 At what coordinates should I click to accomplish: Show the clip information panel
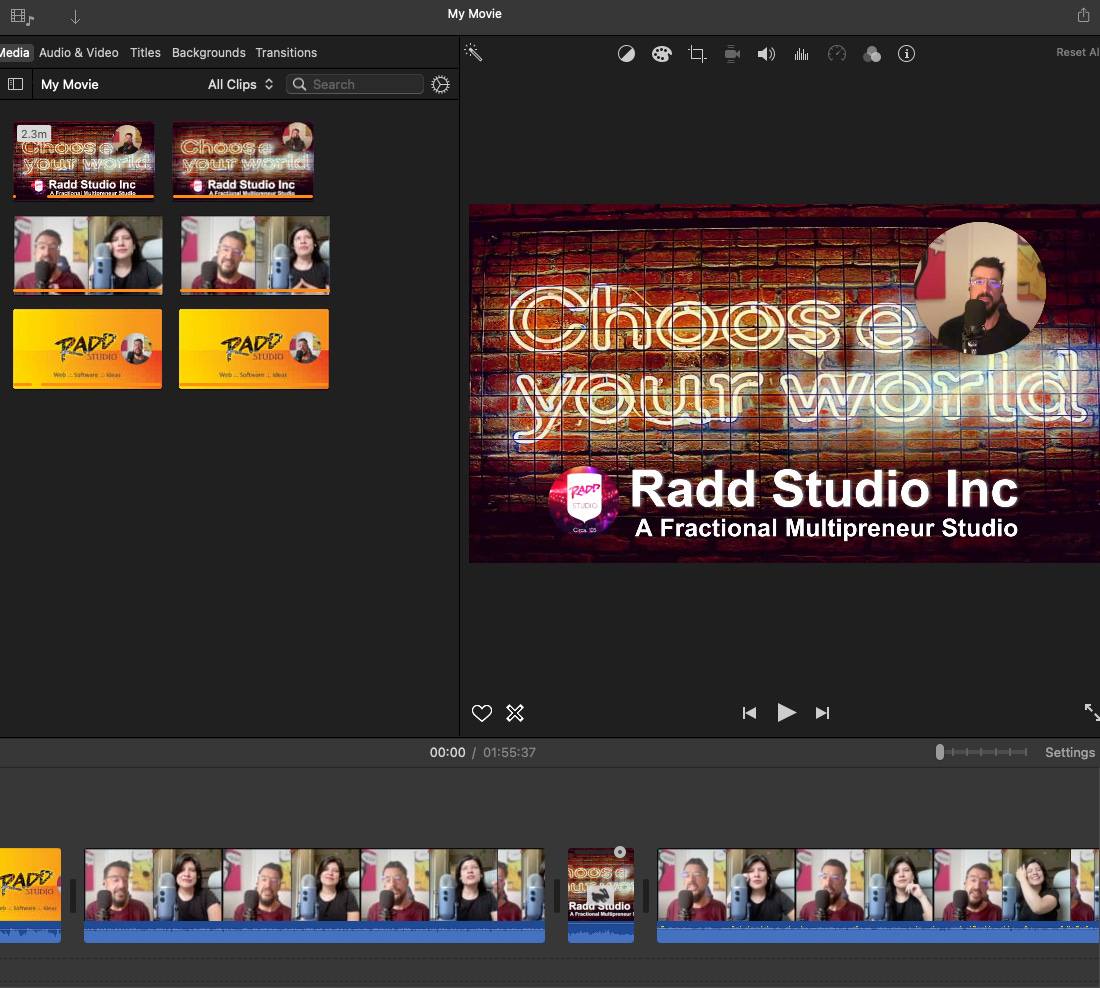pyautogui.click(x=906, y=54)
